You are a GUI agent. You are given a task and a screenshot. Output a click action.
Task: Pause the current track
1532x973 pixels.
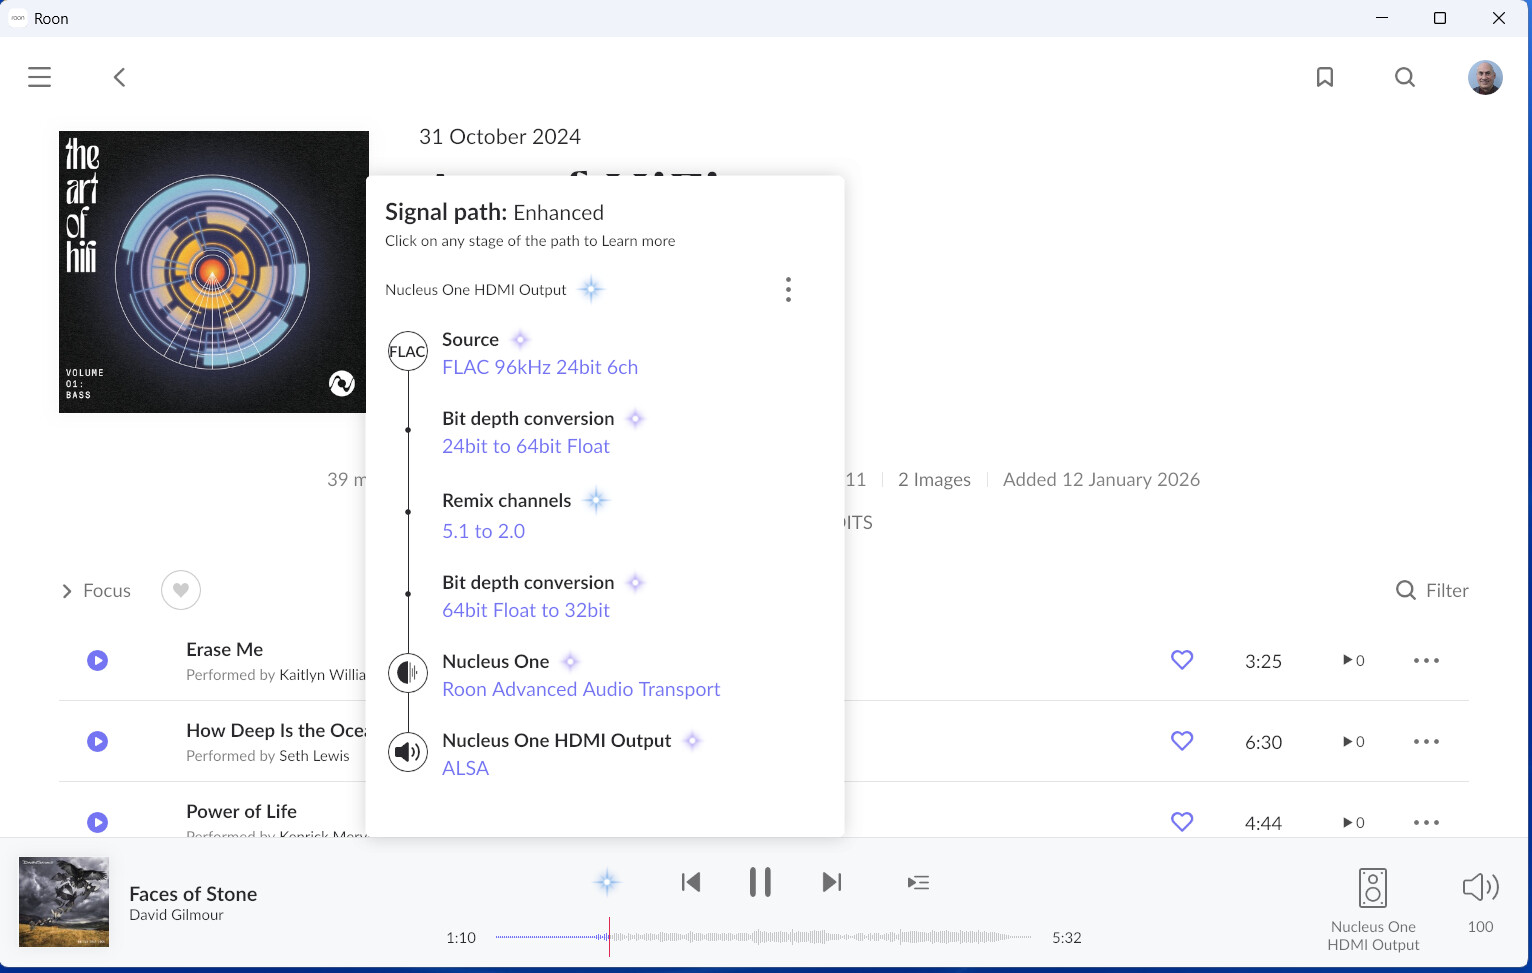click(x=759, y=882)
